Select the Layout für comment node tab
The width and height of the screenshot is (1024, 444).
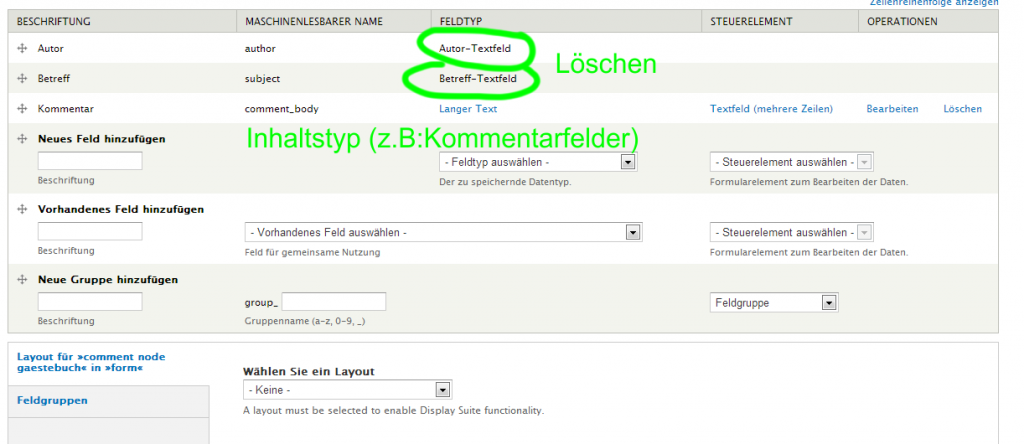(91, 362)
